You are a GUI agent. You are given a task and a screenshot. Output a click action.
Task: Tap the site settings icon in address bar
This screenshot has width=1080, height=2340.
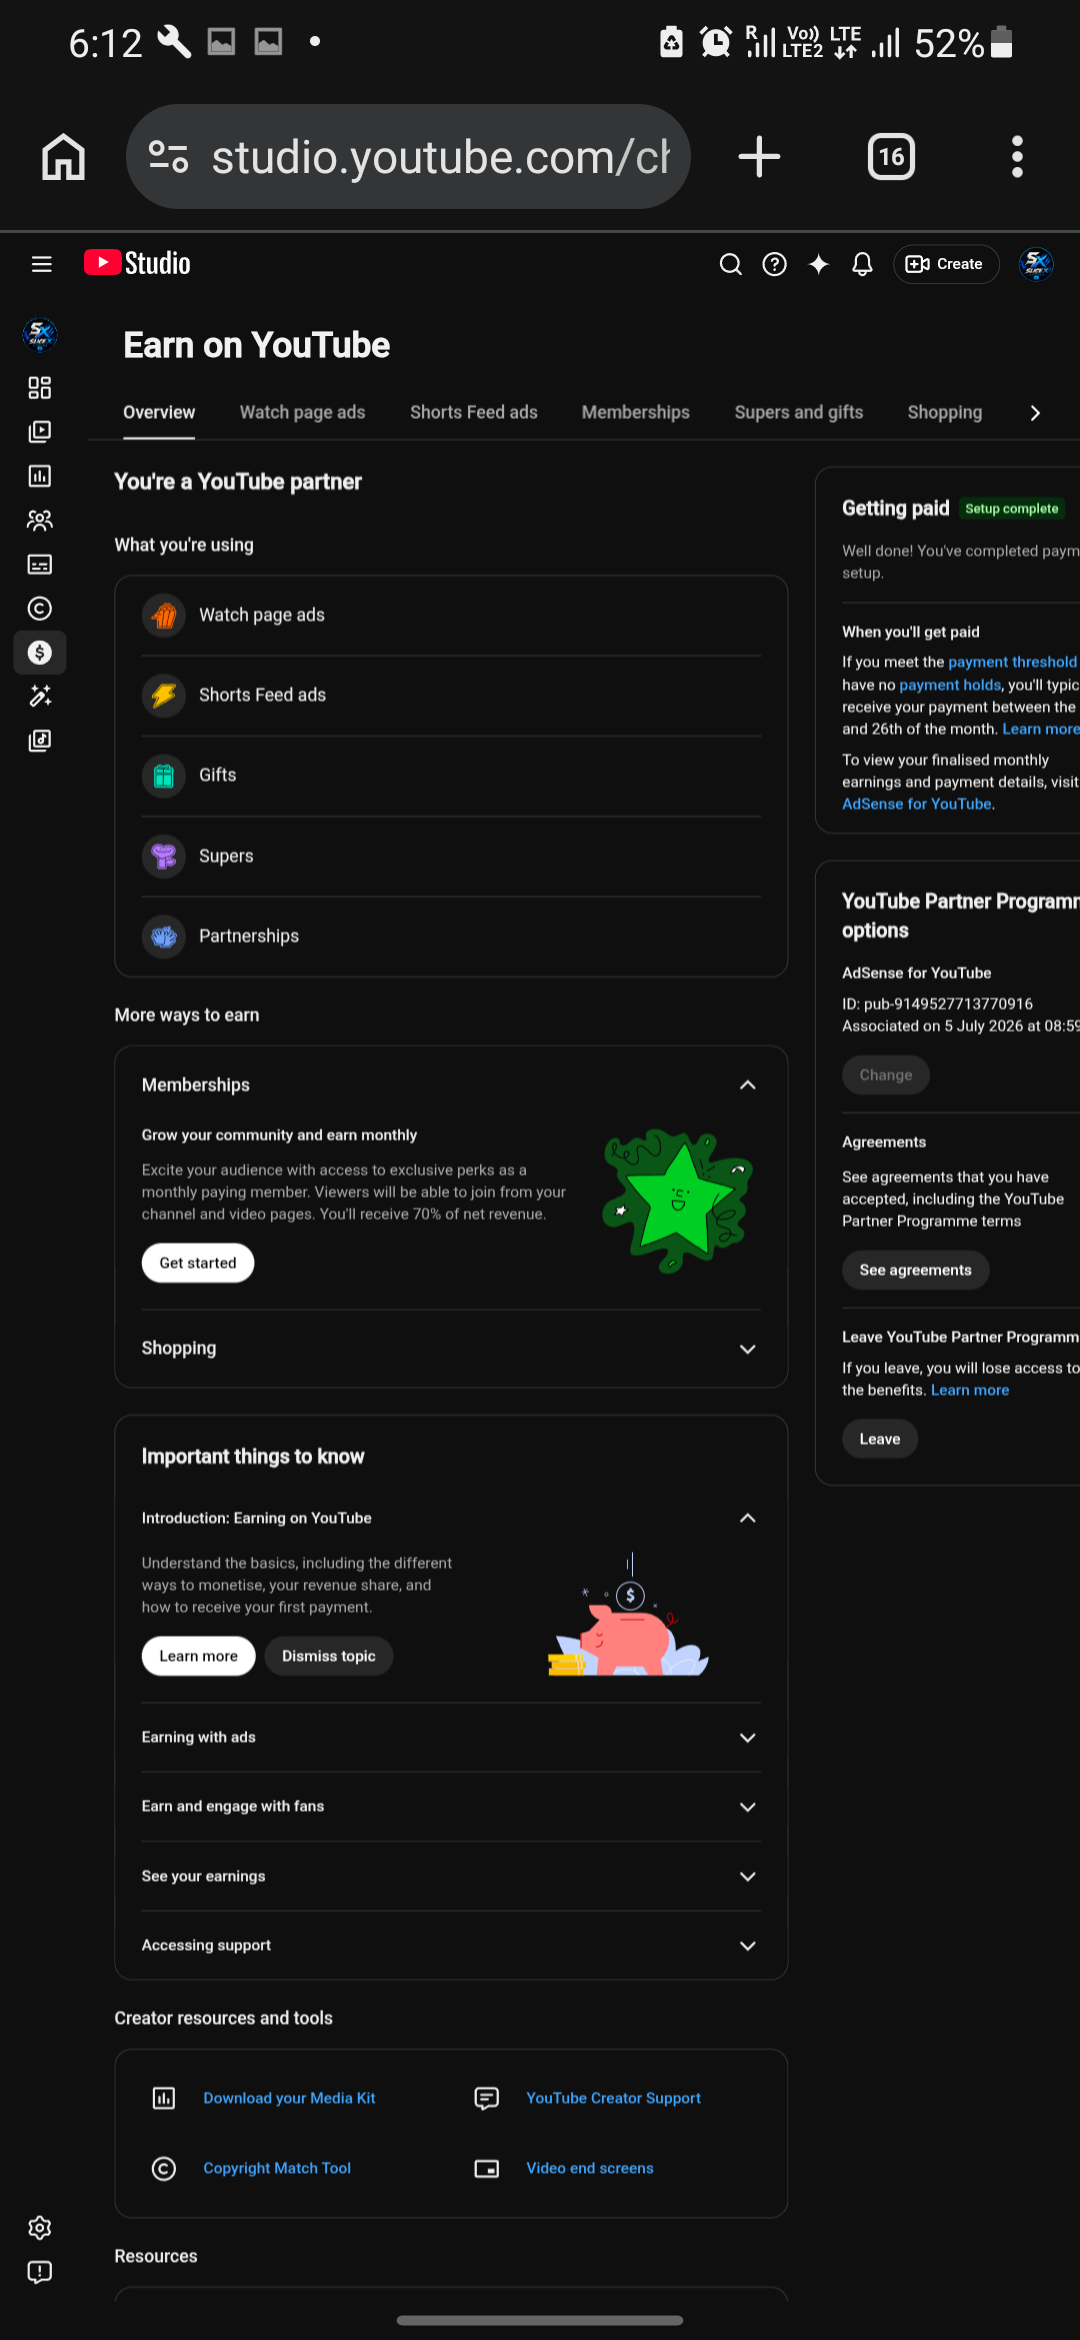pos(168,157)
